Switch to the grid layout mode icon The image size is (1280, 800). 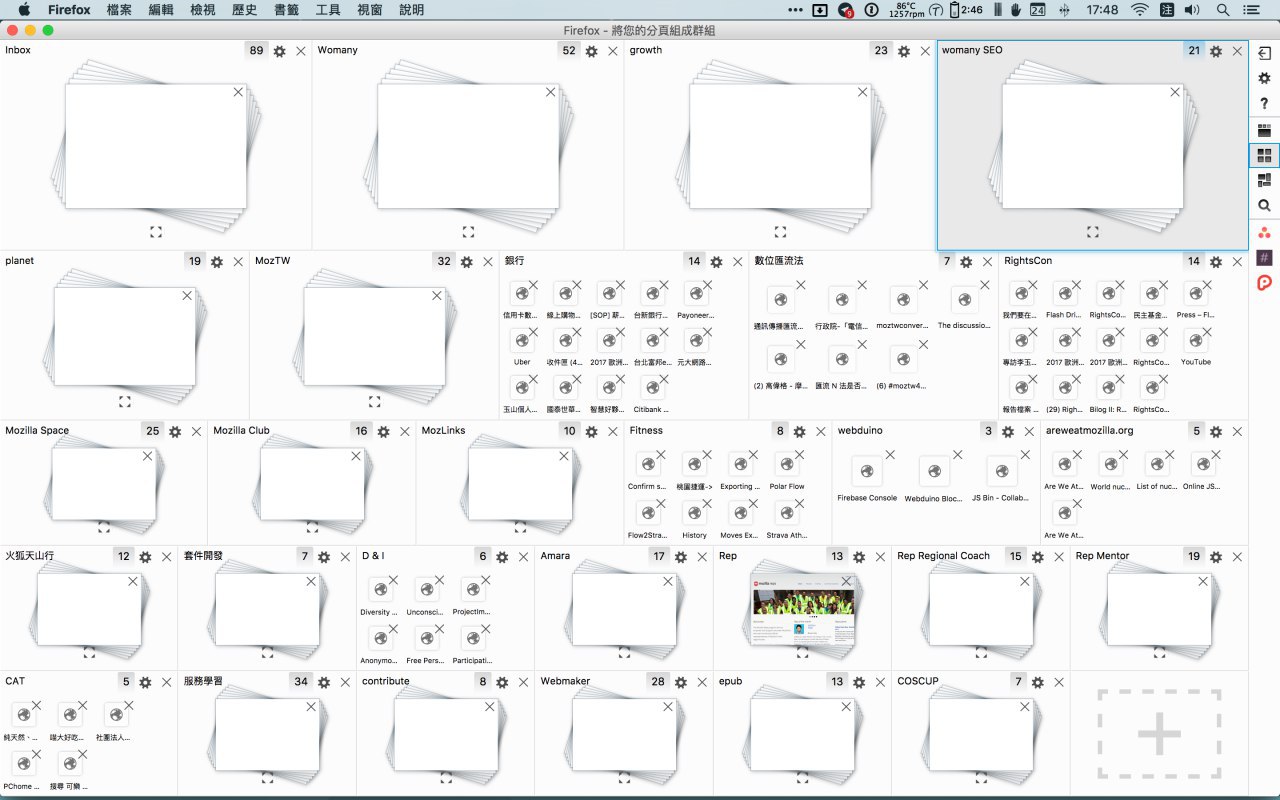coord(1264,155)
